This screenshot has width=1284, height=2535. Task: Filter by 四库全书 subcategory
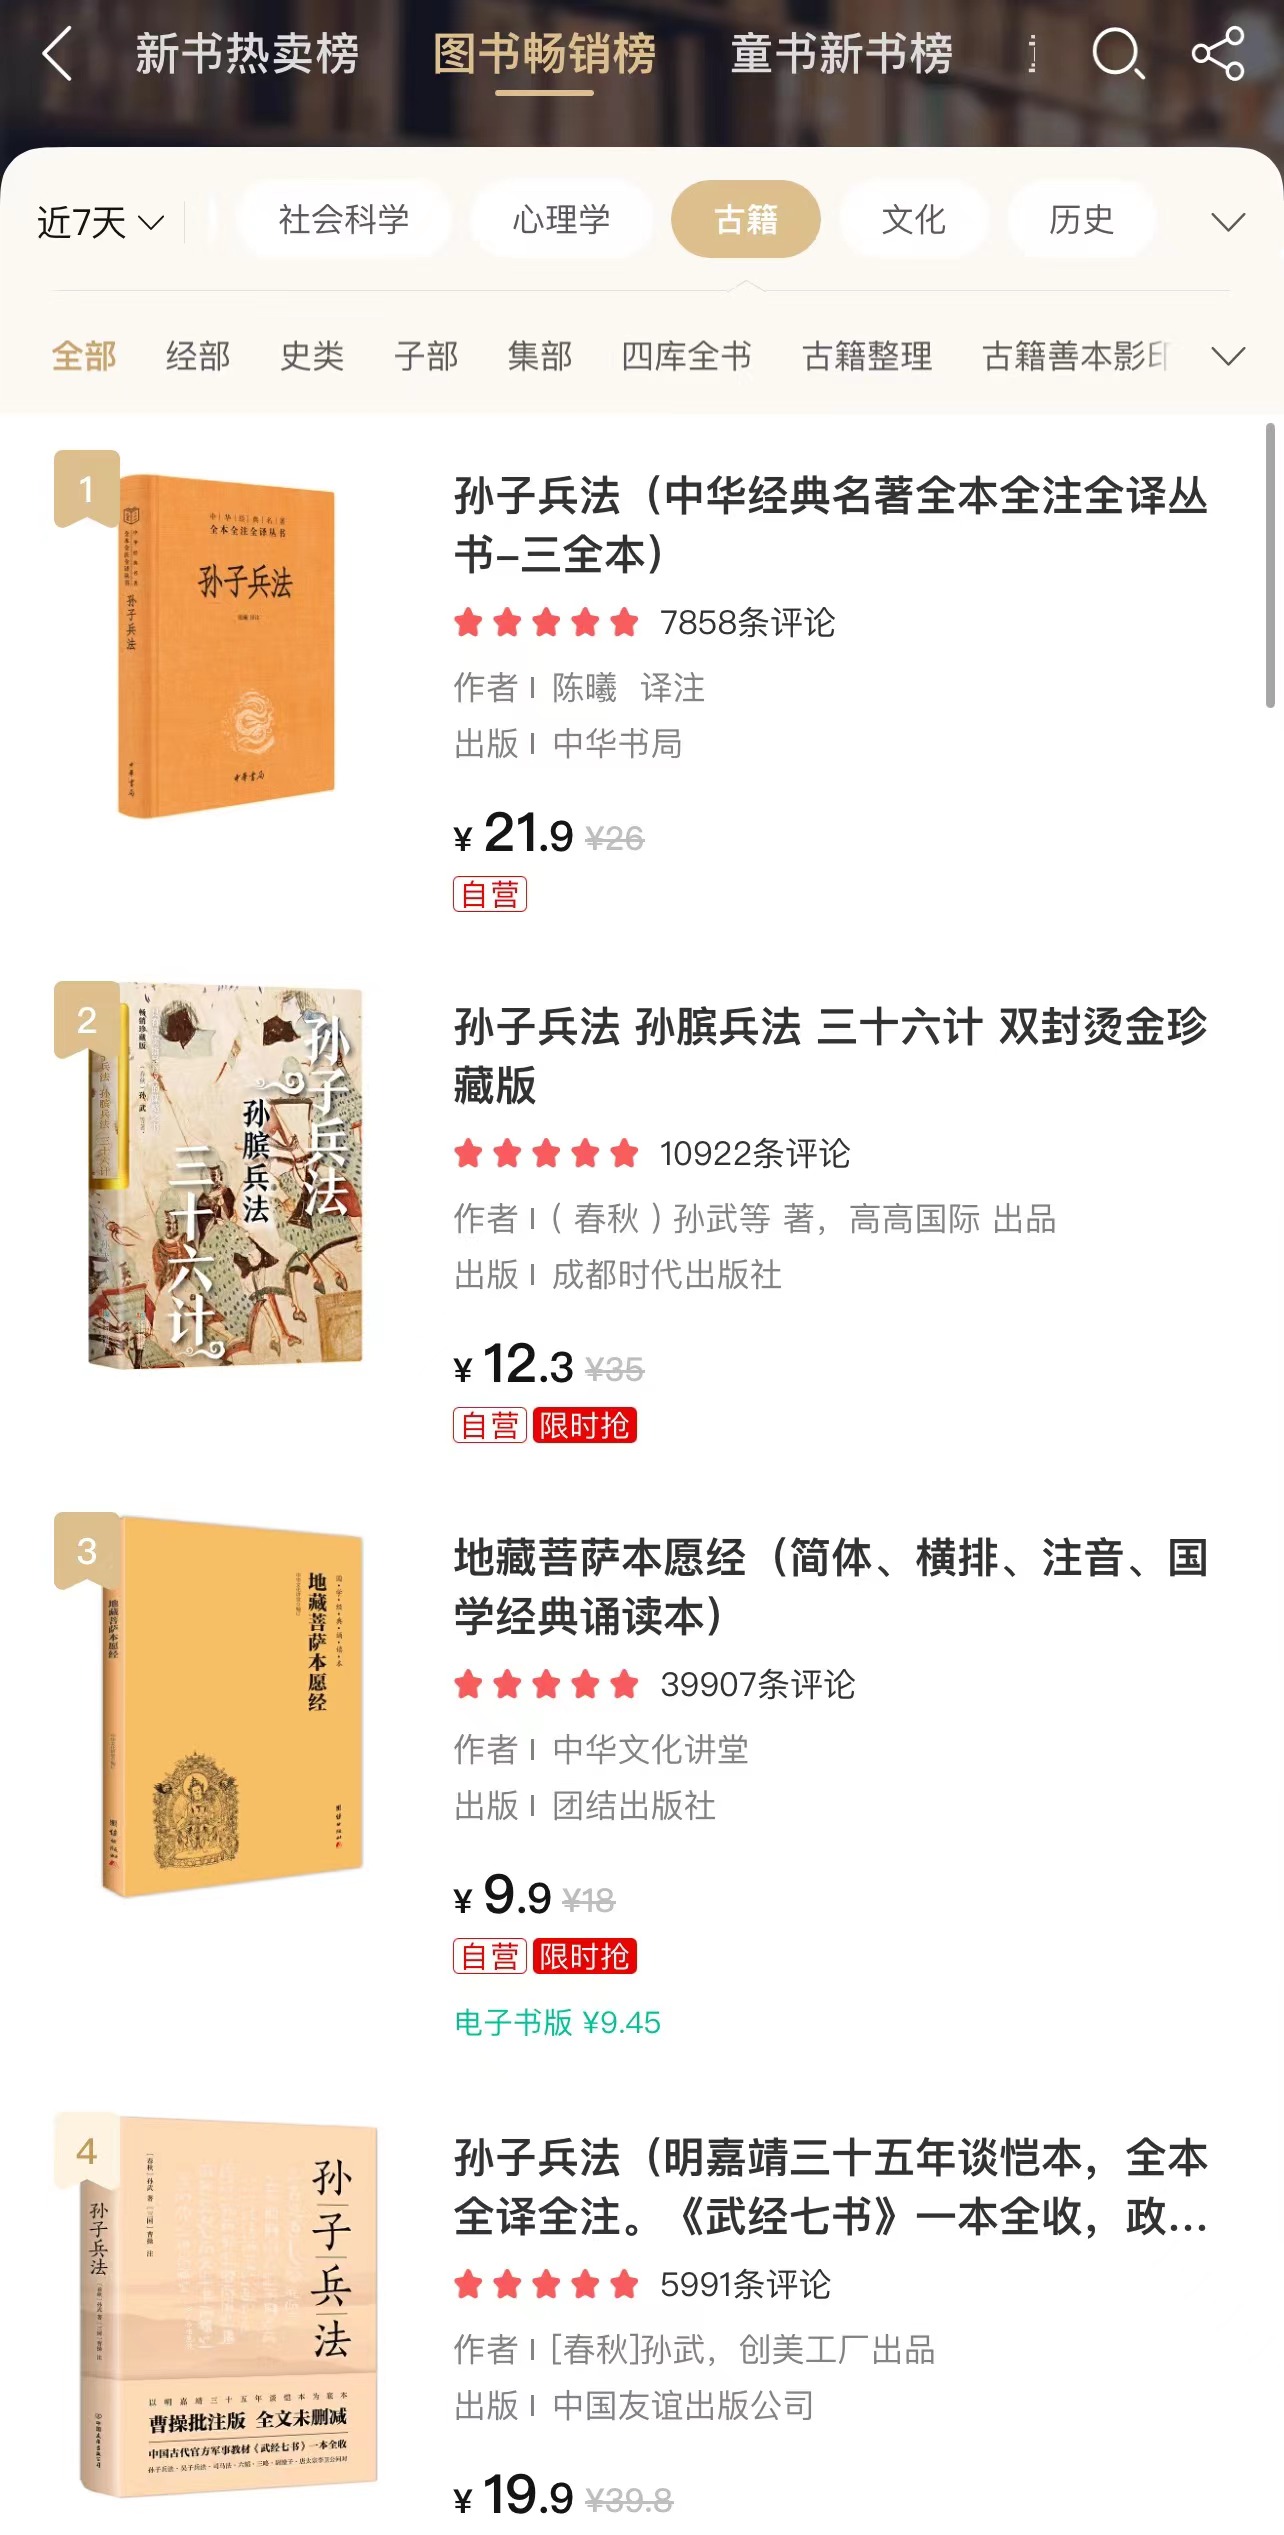click(x=686, y=356)
